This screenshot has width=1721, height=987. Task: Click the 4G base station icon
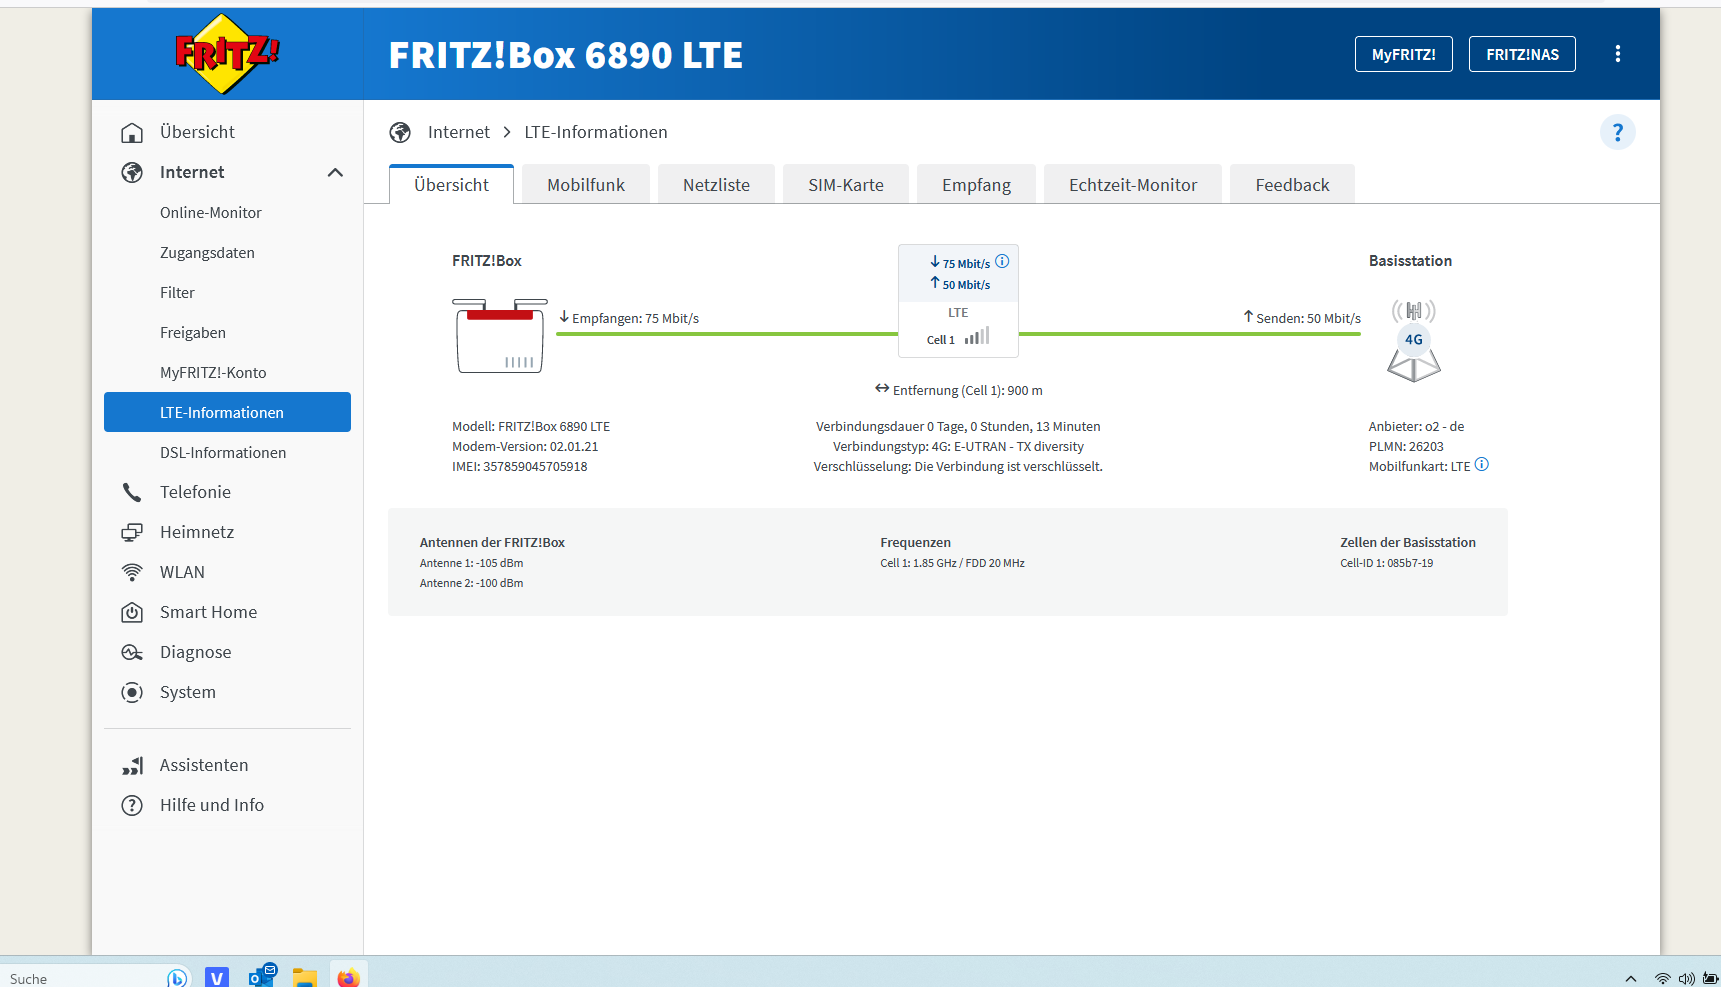1414,340
